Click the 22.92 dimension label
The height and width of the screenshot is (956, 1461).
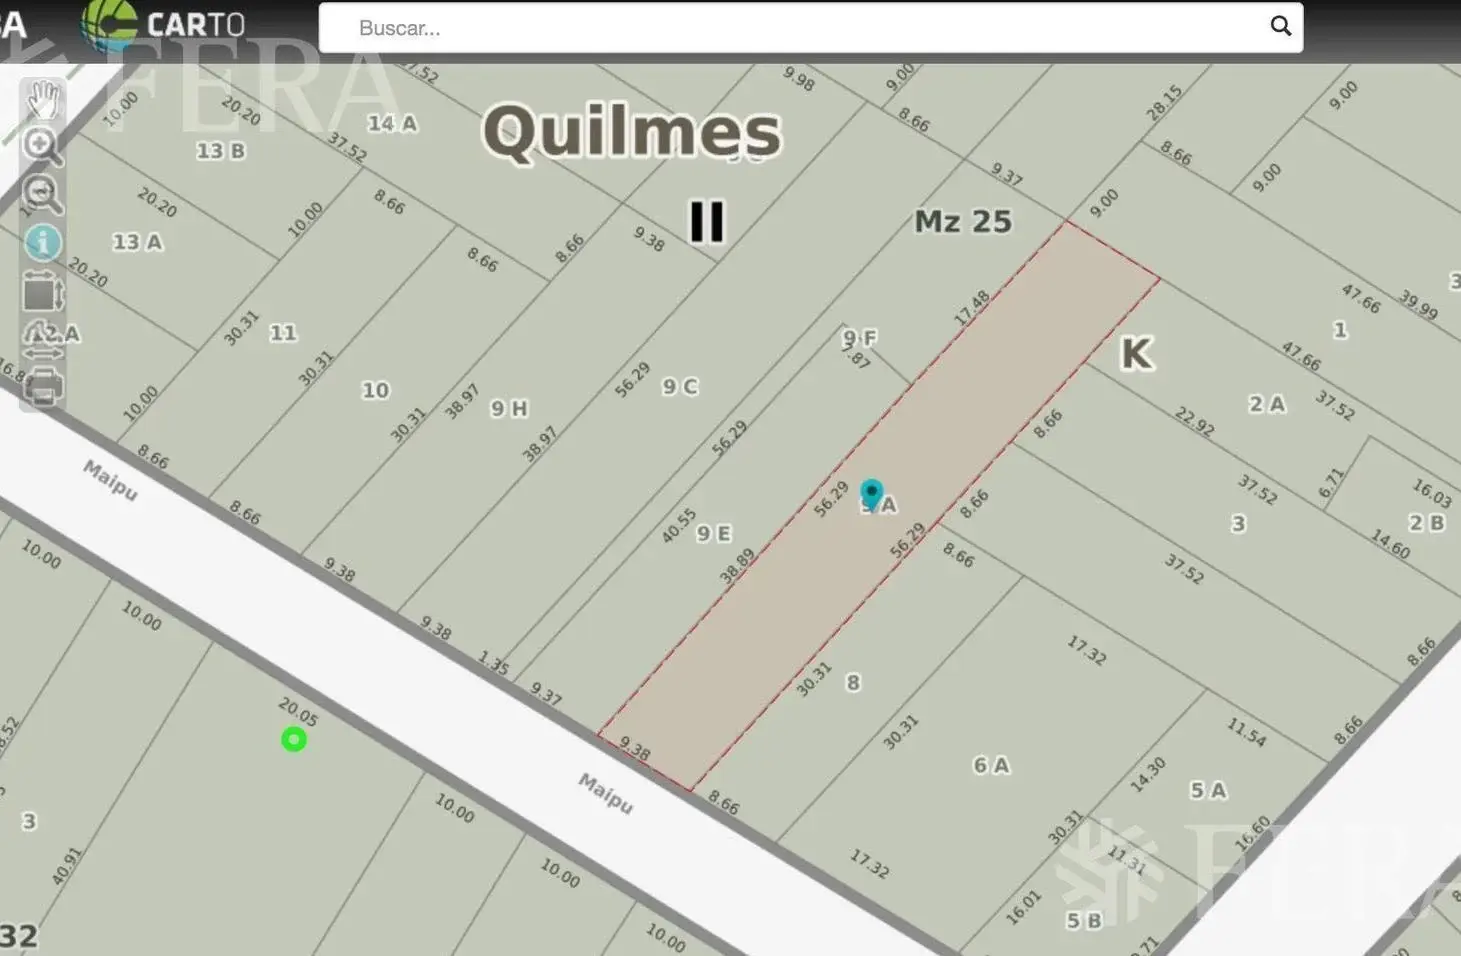[x=1195, y=421]
